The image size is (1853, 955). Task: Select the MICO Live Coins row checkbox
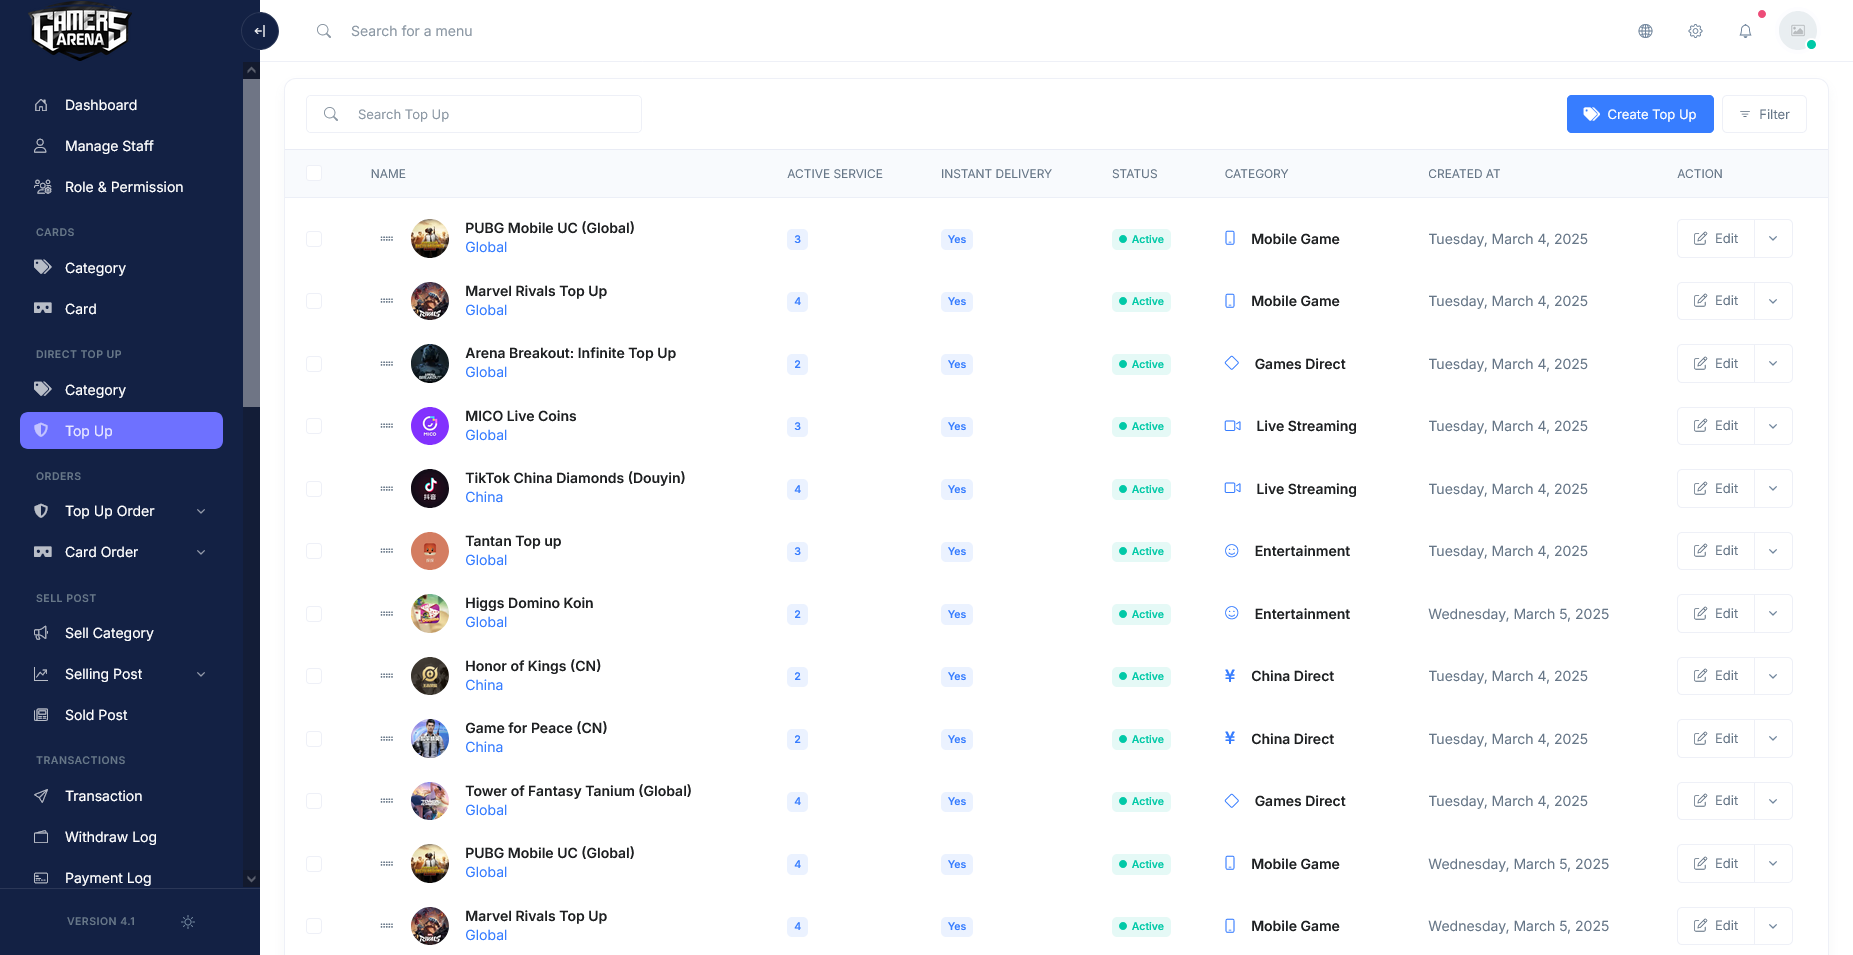314,426
